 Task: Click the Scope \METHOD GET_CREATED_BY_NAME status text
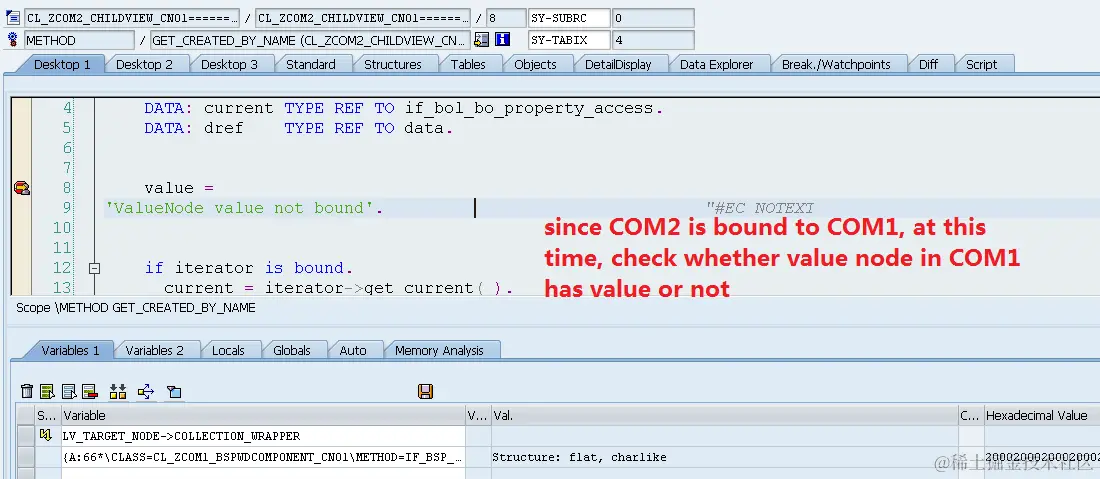tap(135, 307)
